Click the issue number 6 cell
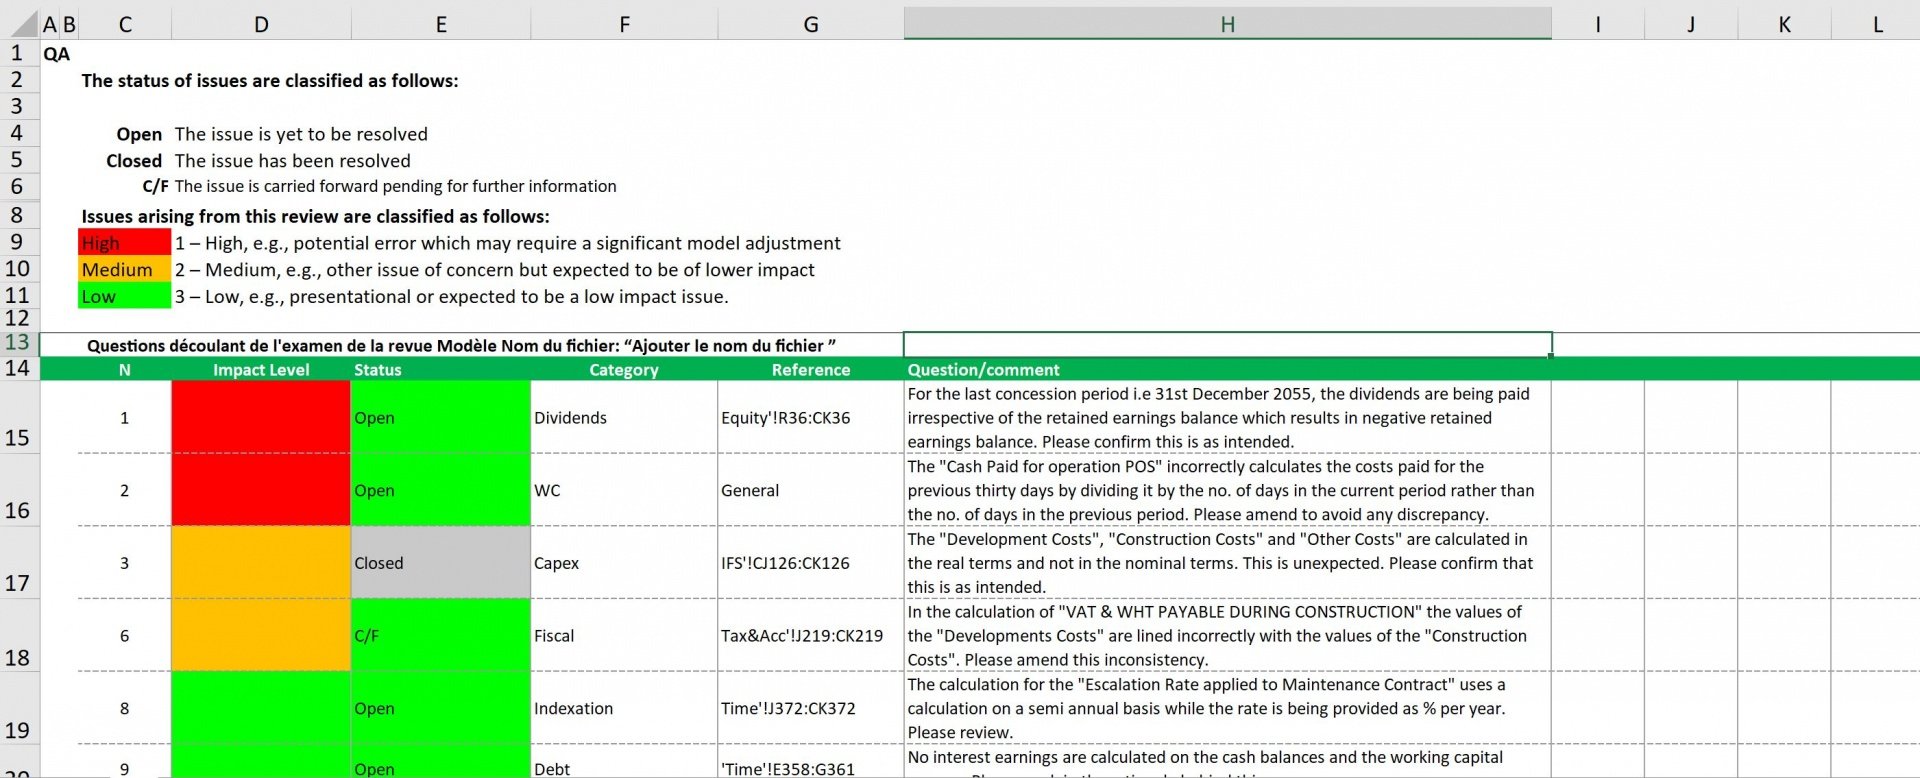The image size is (1920, 778). [125, 635]
